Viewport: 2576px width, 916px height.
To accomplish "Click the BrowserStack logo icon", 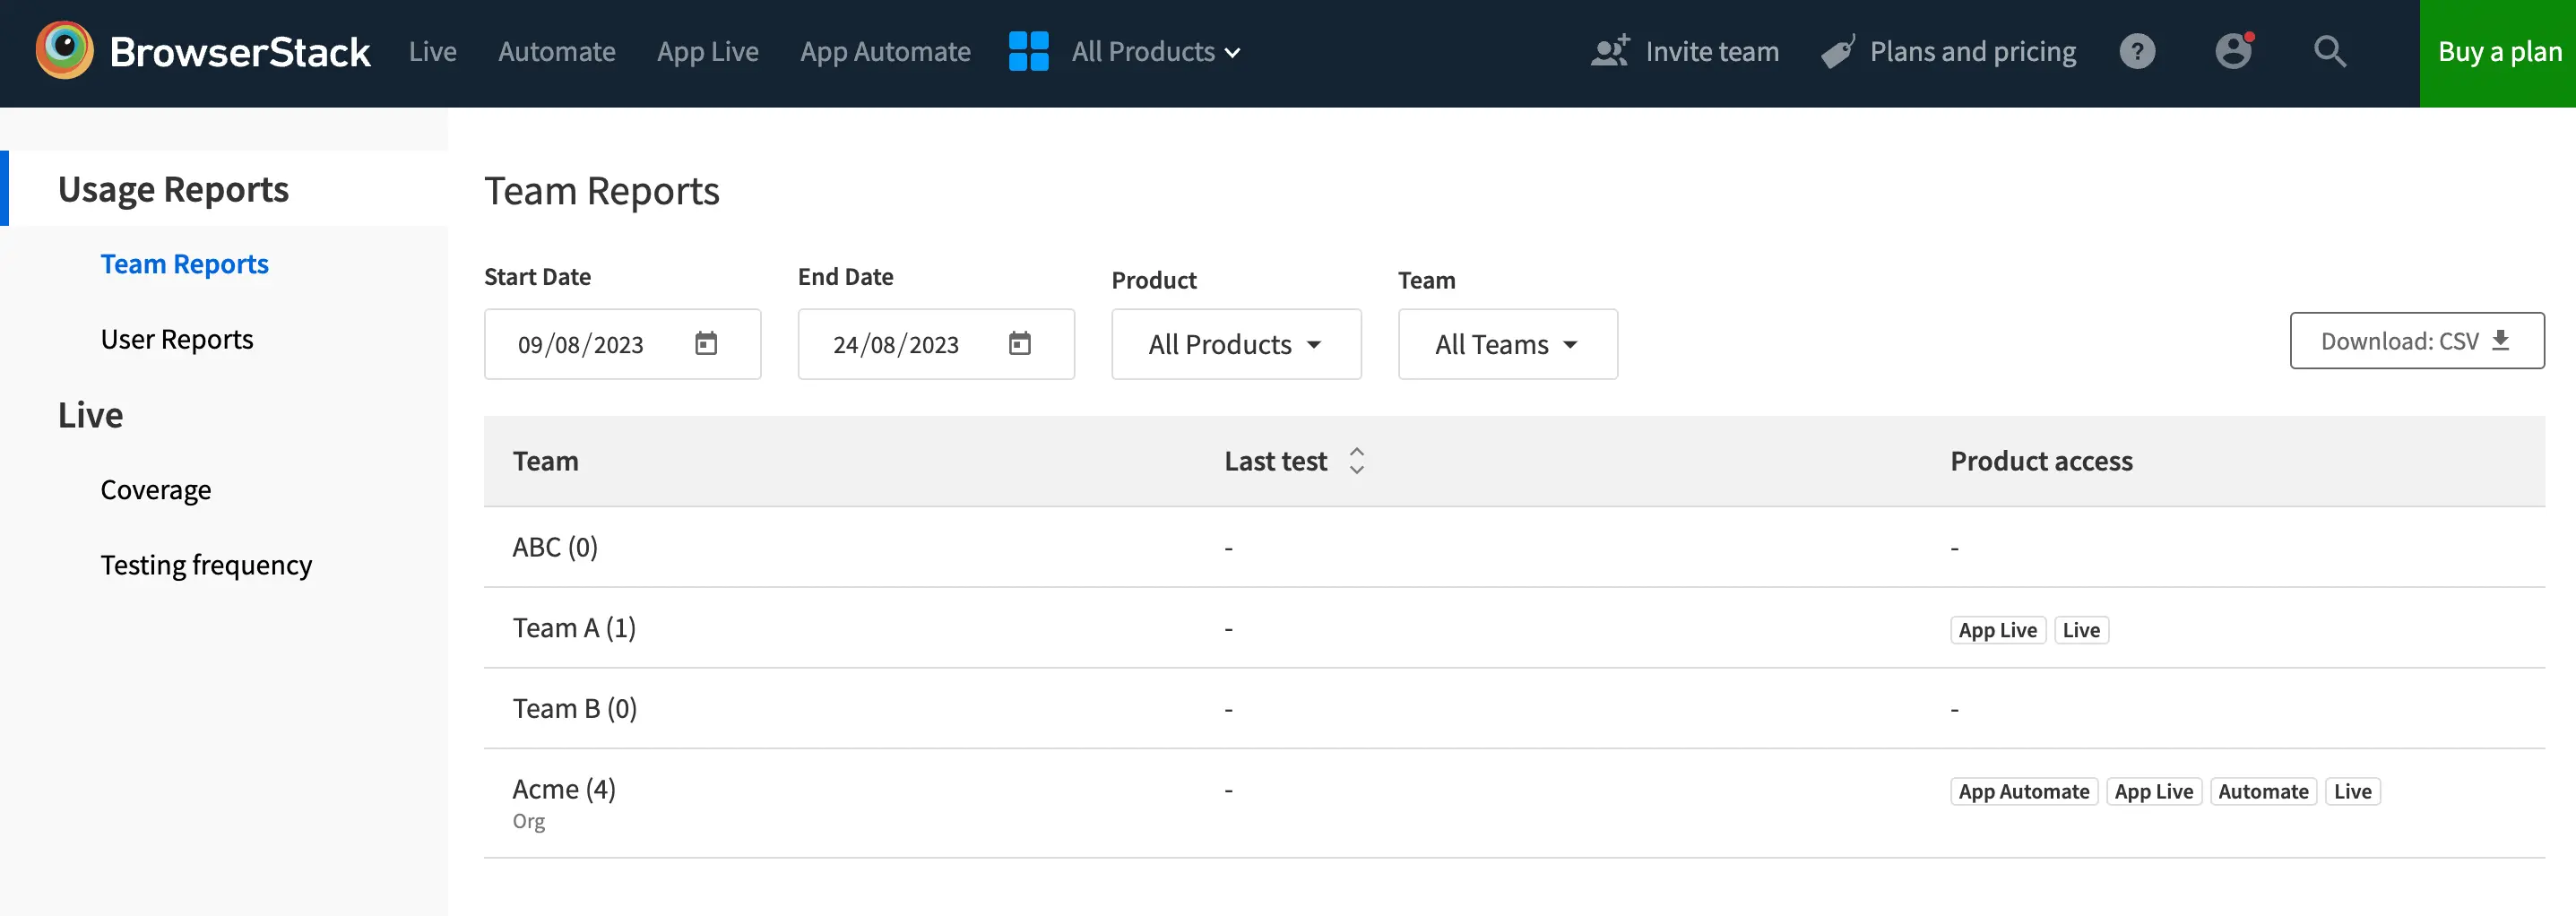I will pos(64,50).
